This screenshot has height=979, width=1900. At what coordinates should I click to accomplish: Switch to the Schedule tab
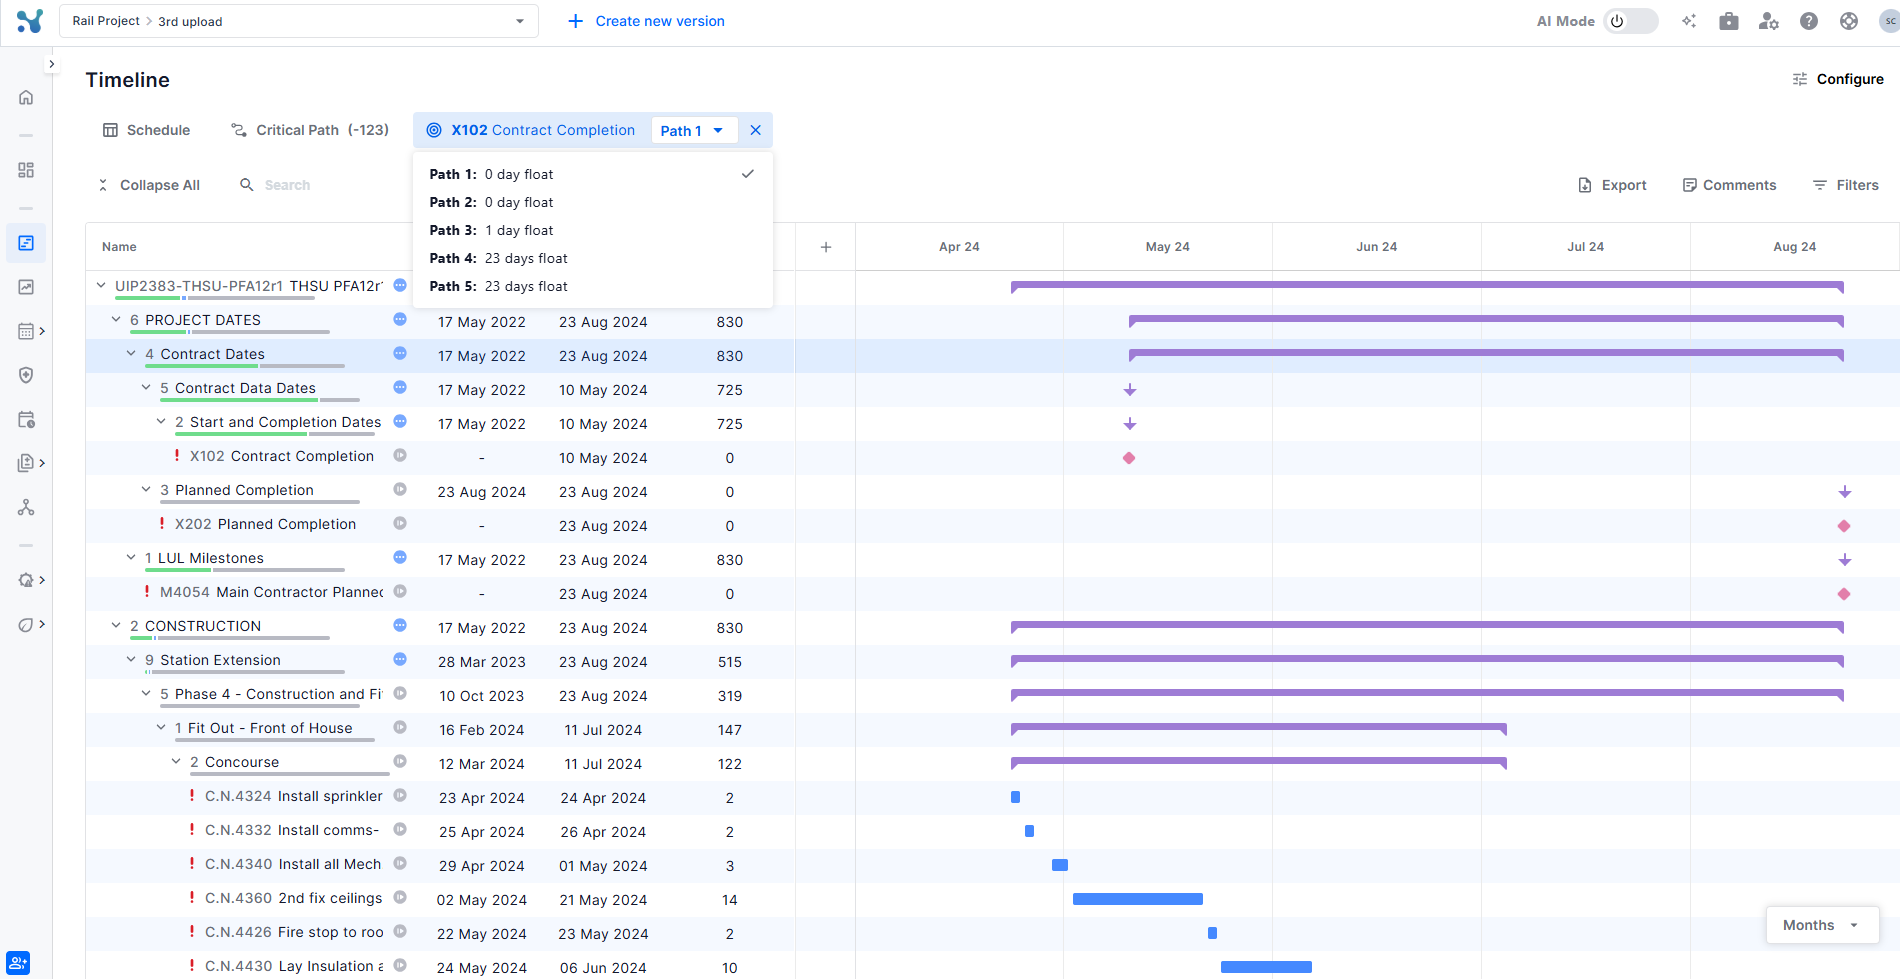(146, 130)
